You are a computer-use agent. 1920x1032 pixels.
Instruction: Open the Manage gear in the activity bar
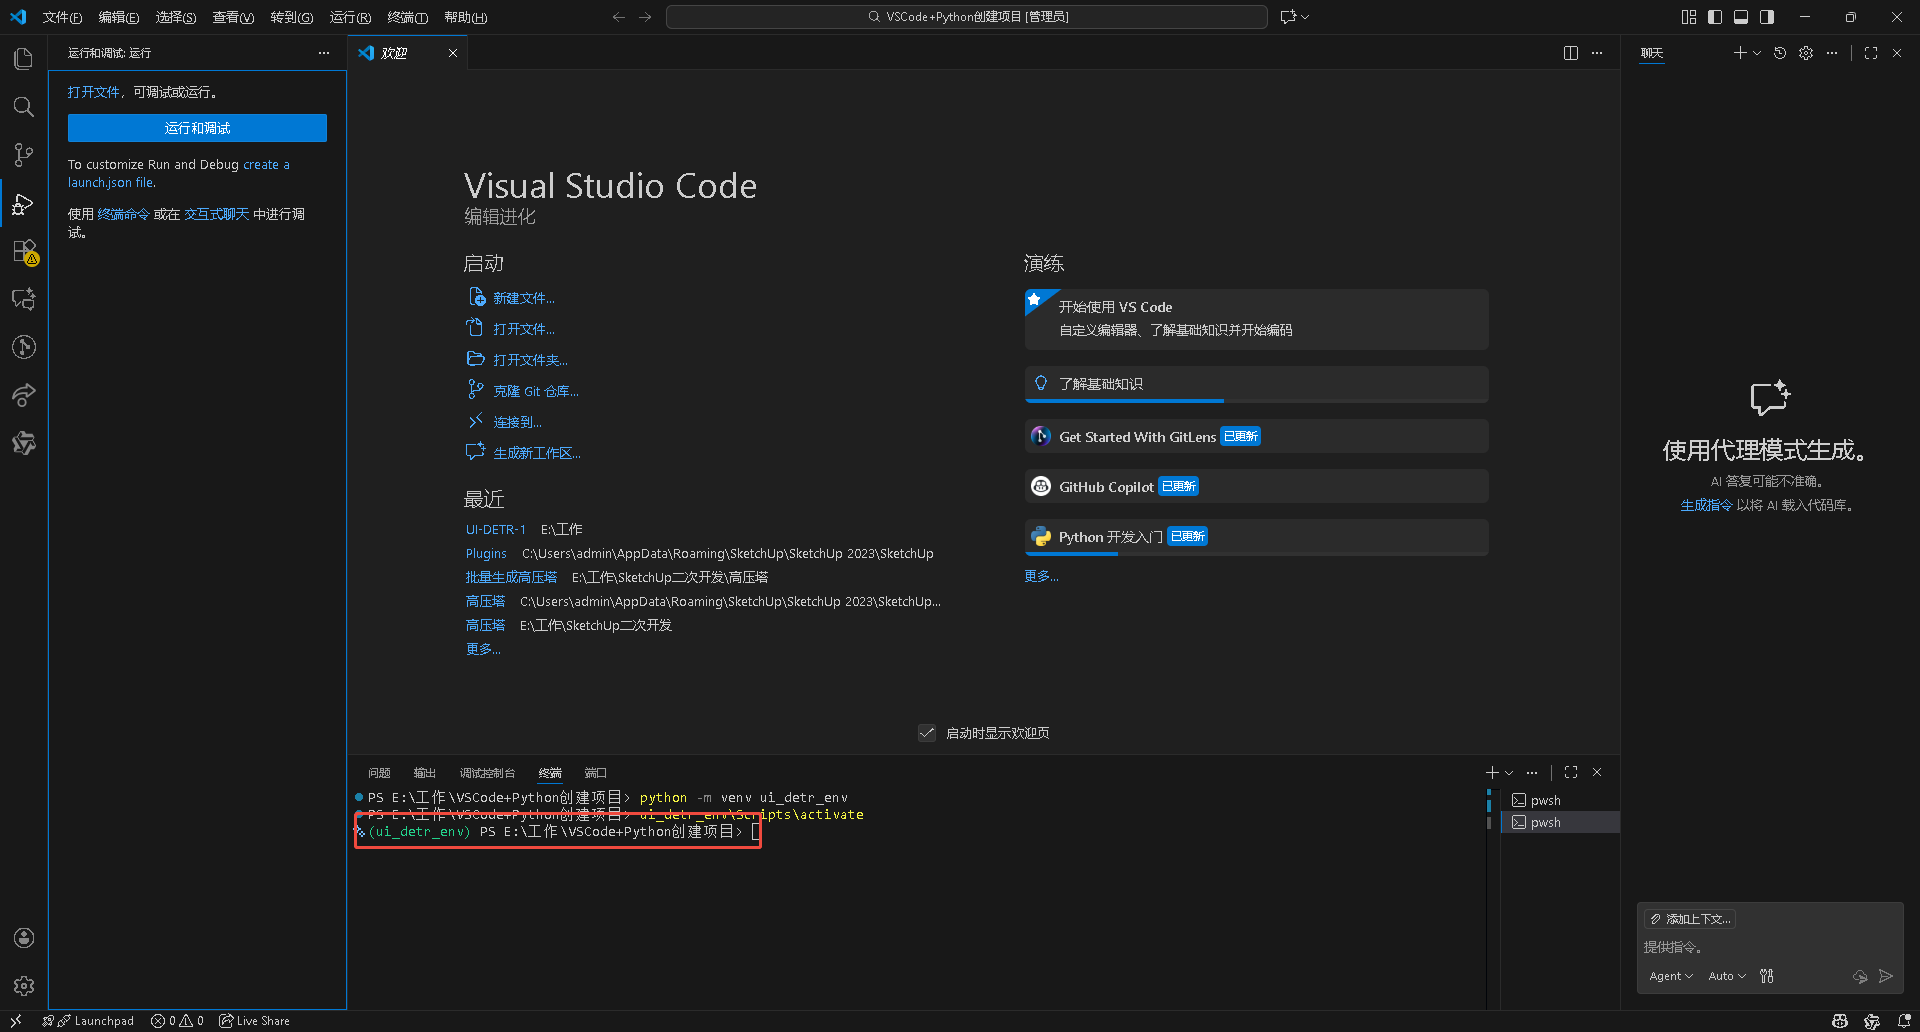(x=24, y=986)
